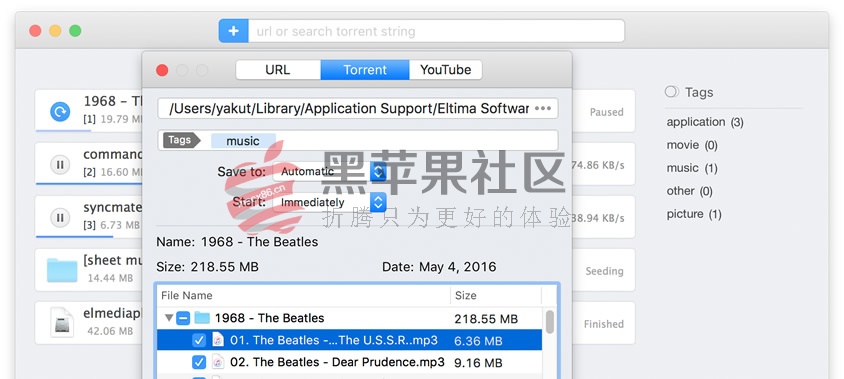Screen dimensions: 844x379
Task: Switch to the URL tab
Action: pyautogui.click(x=278, y=69)
